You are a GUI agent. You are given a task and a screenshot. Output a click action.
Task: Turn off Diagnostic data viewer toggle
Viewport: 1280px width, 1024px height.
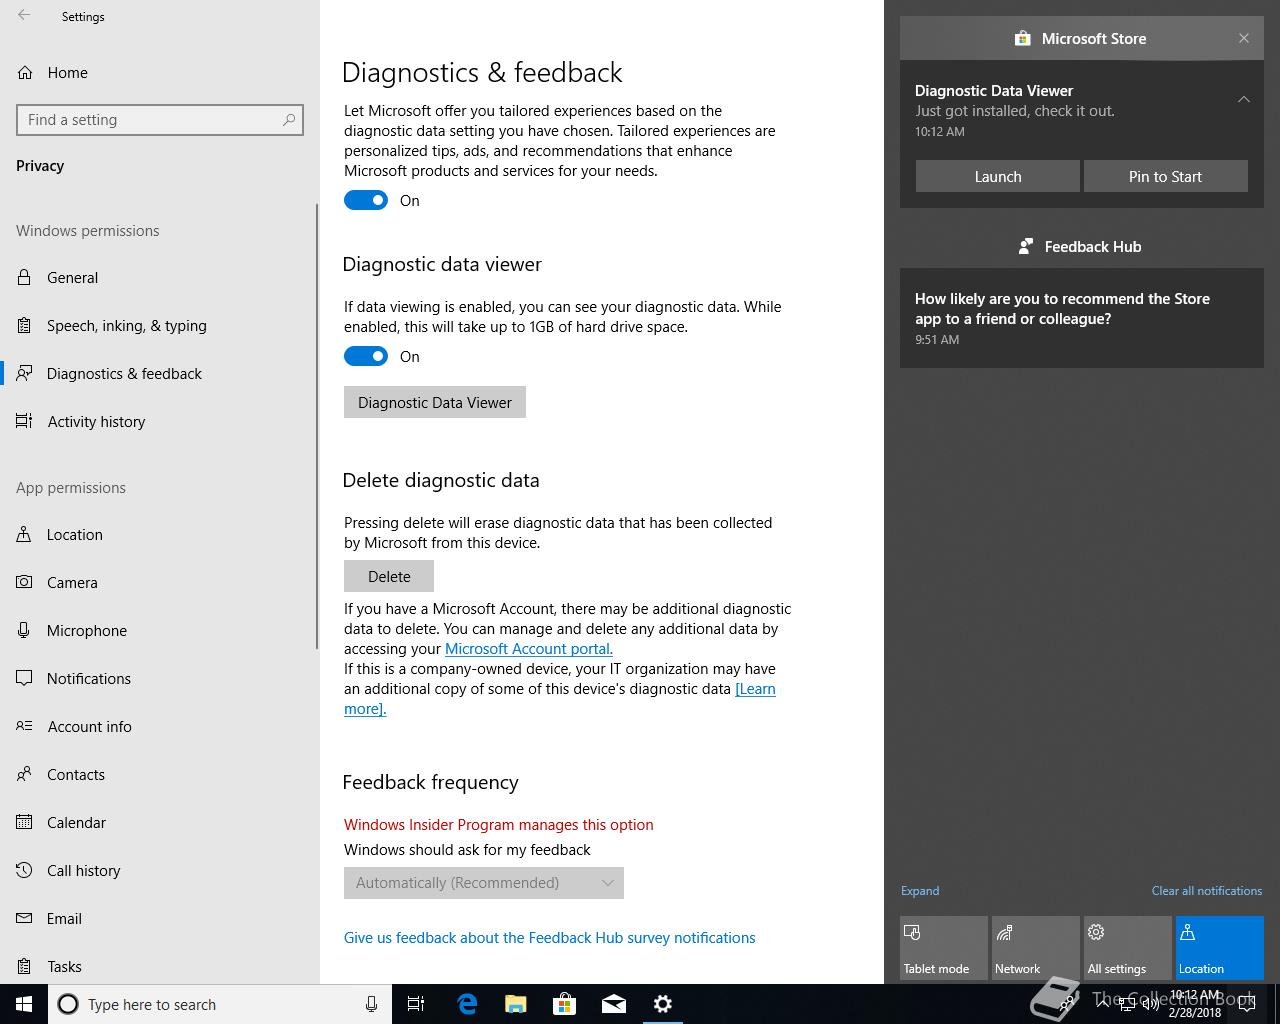pos(366,356)
